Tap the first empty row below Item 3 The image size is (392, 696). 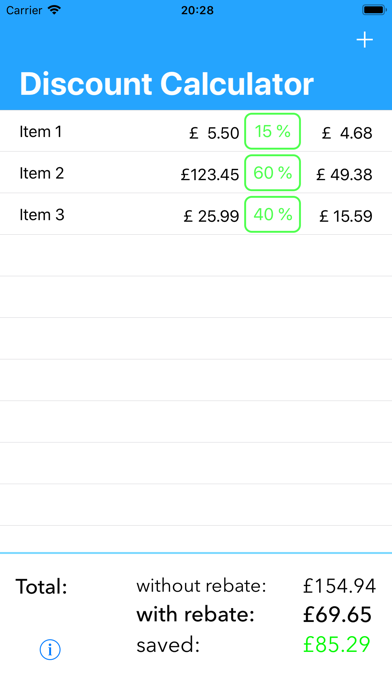point(196,256)
